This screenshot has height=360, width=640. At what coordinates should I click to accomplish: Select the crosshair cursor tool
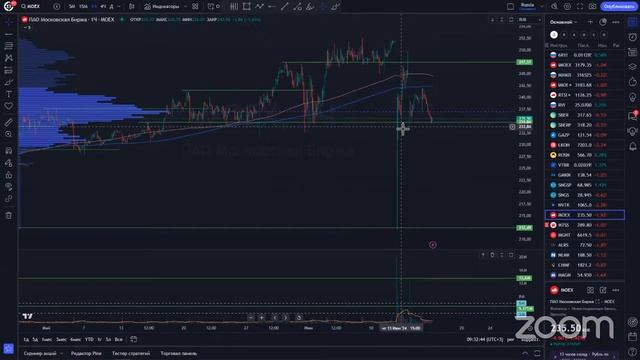pyautogui.click(x=9, y=22)
